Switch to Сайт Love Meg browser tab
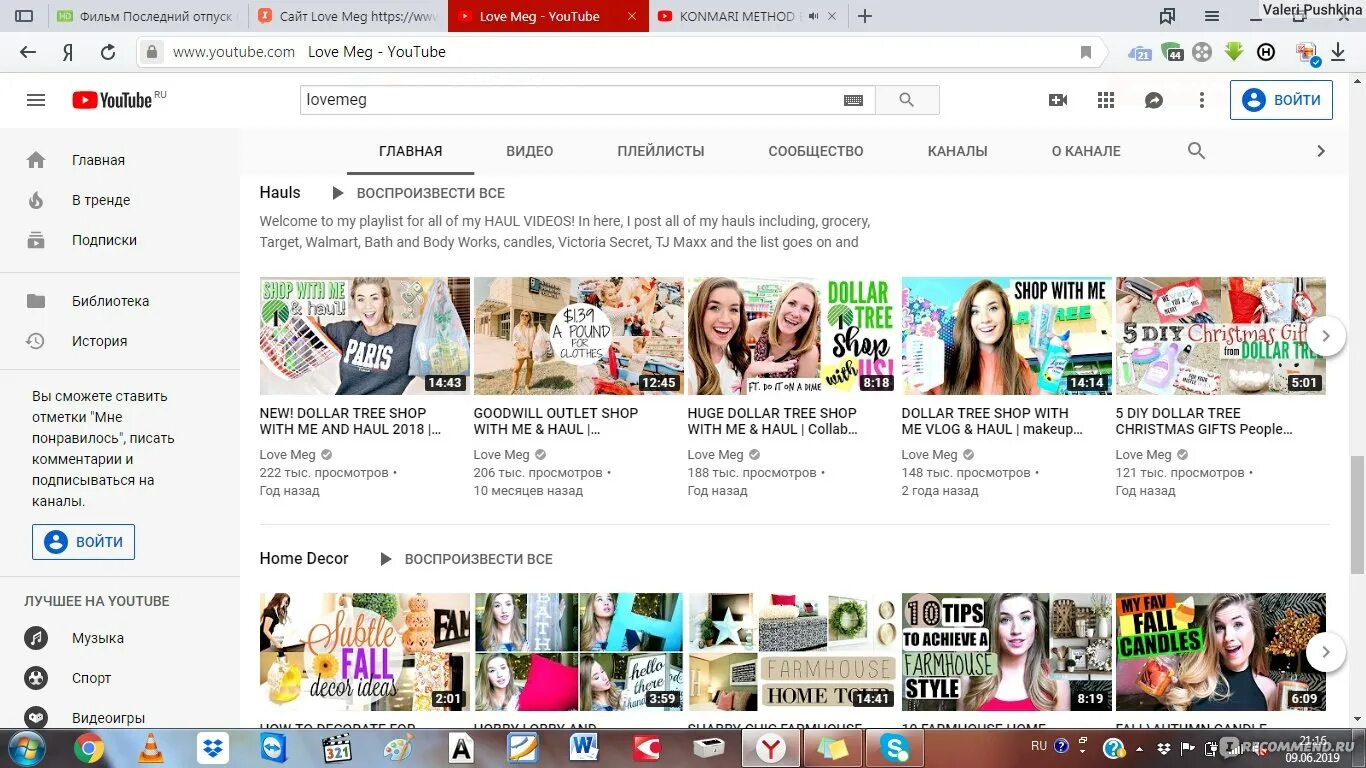 [x=347, y=16]
